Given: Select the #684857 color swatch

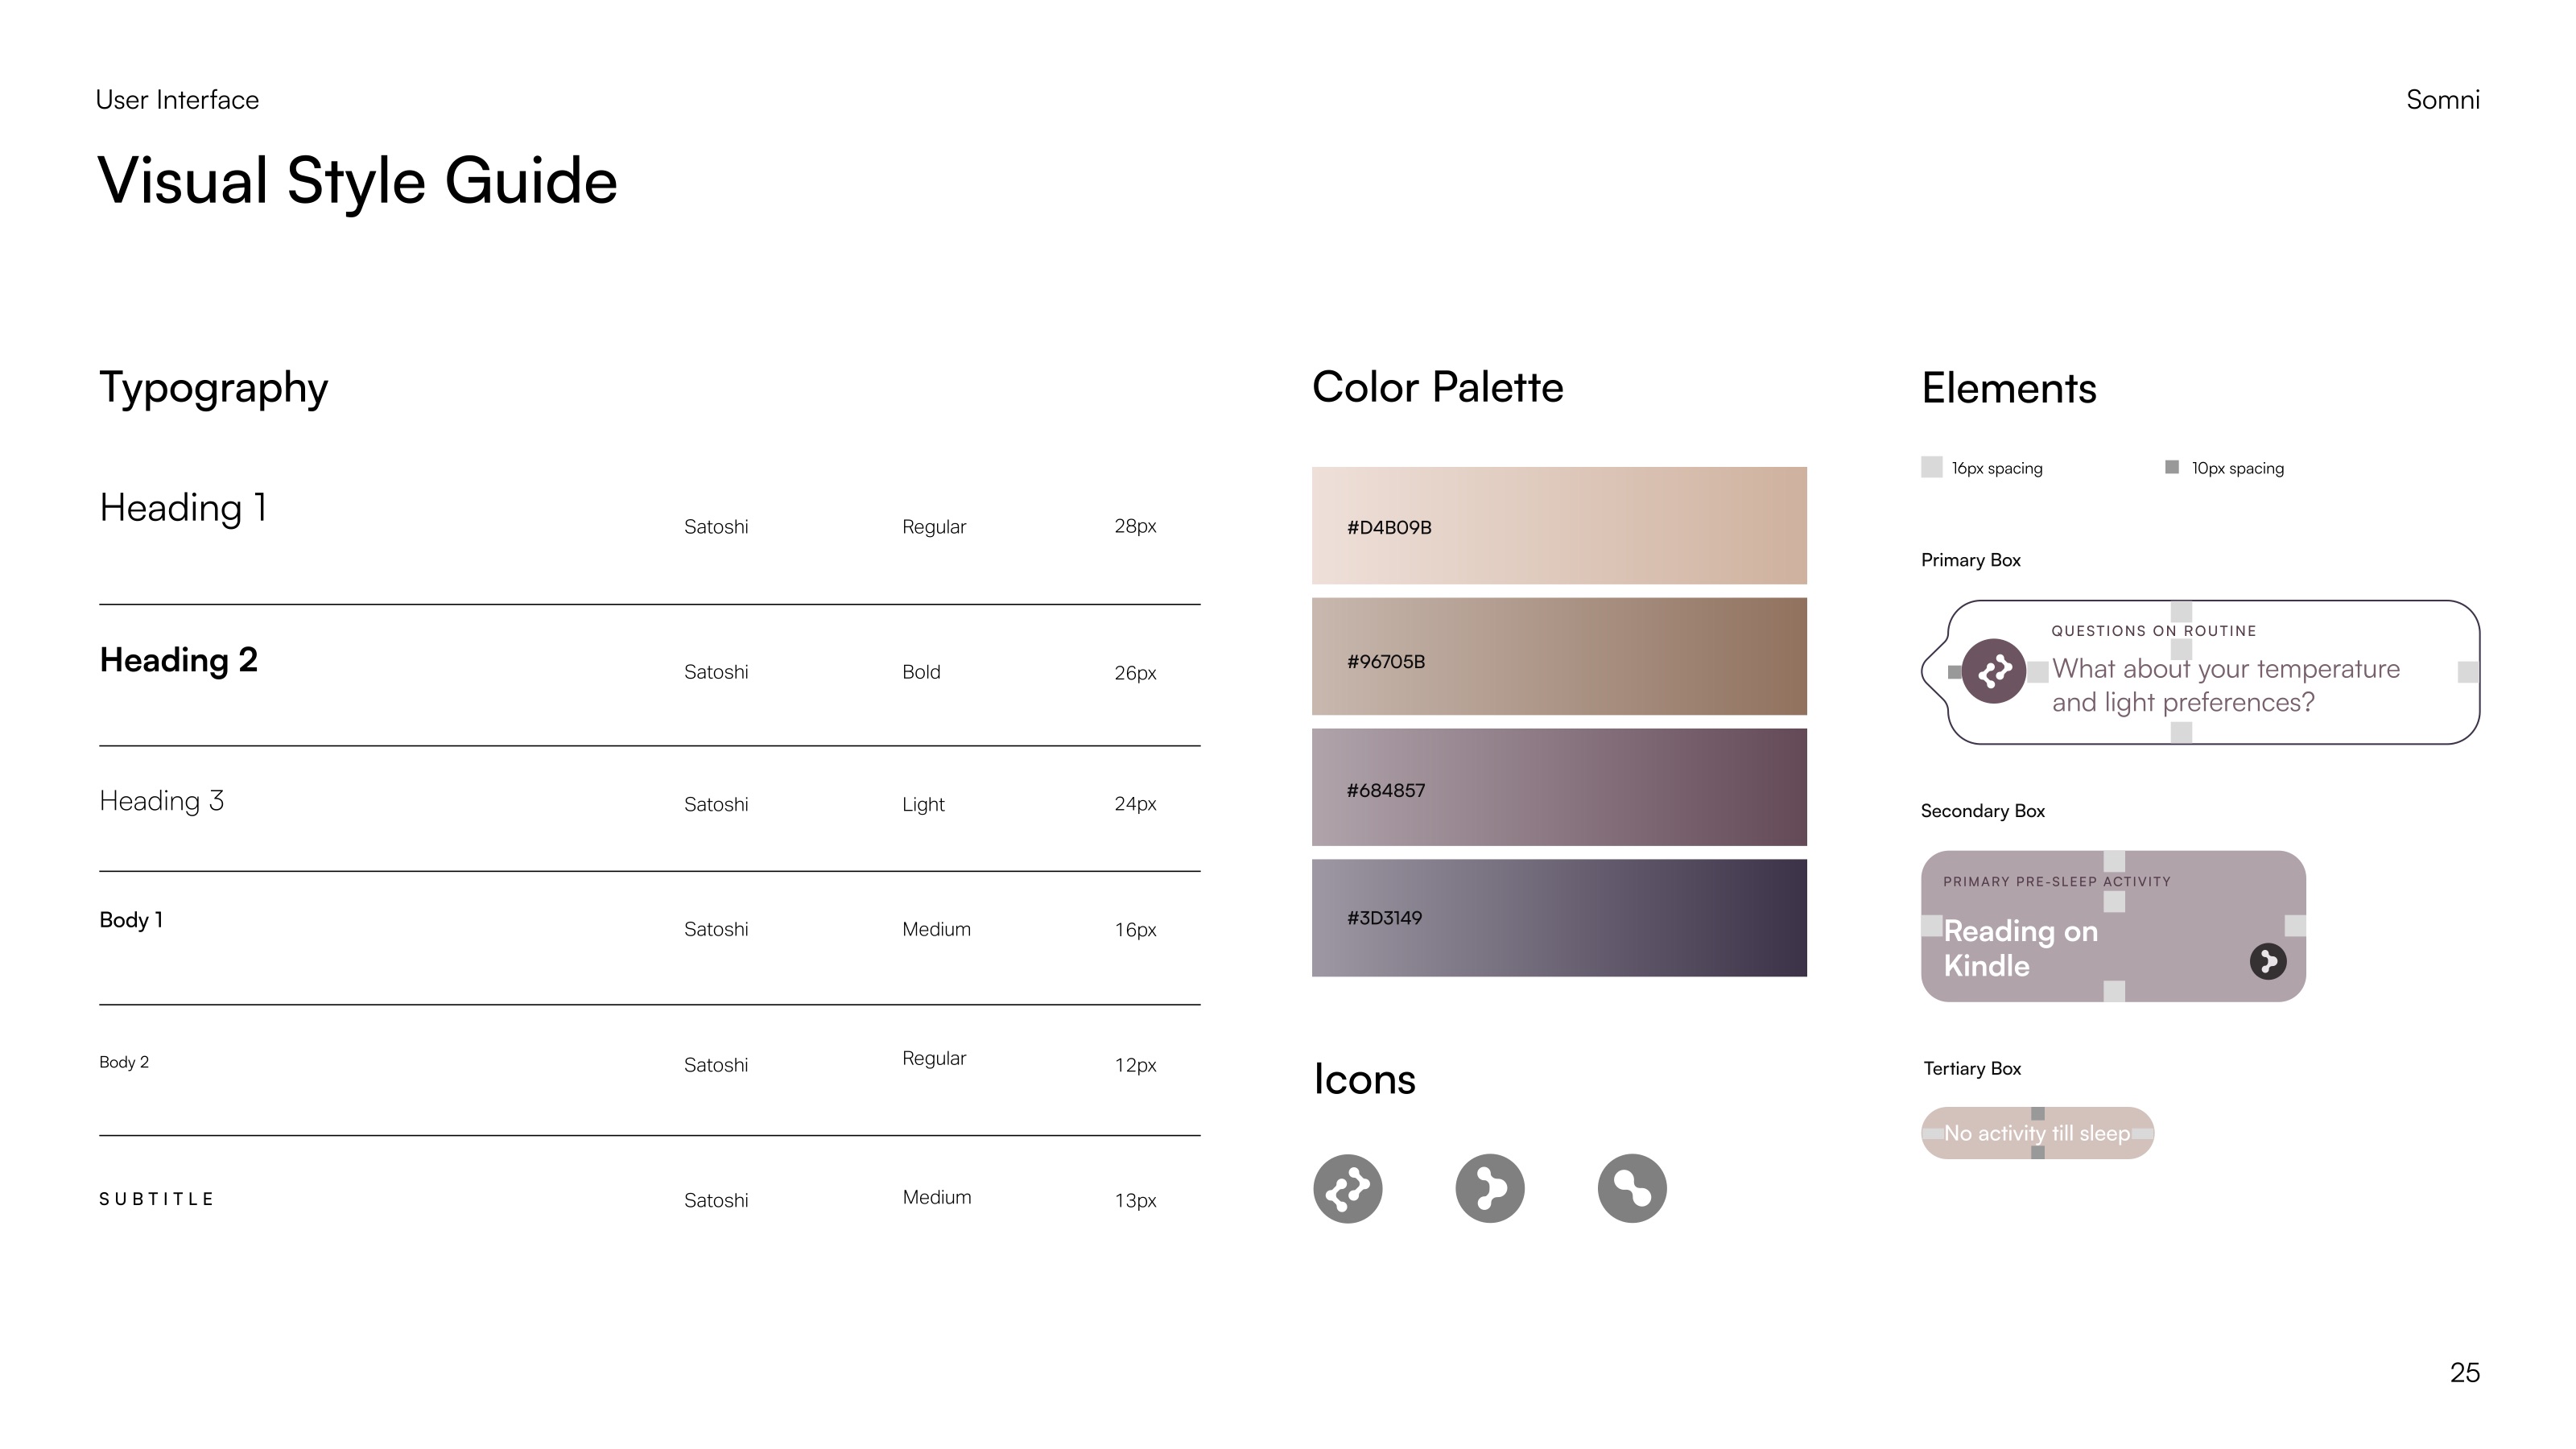Looking at the screenshot, I should pos(1559,787).
